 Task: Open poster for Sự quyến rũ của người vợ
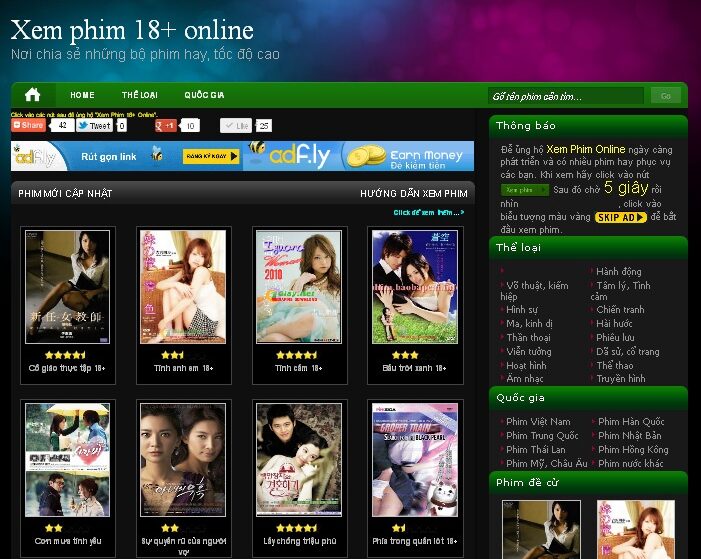pyautogui.click(x=183, y=460)
